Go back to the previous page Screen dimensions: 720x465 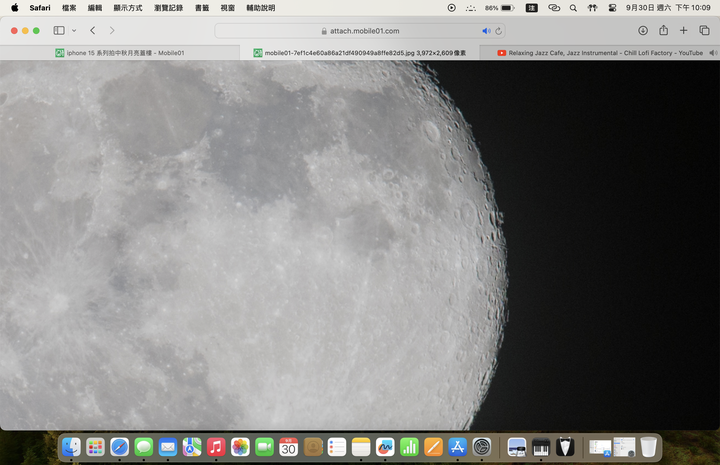(x=93, y=30)
